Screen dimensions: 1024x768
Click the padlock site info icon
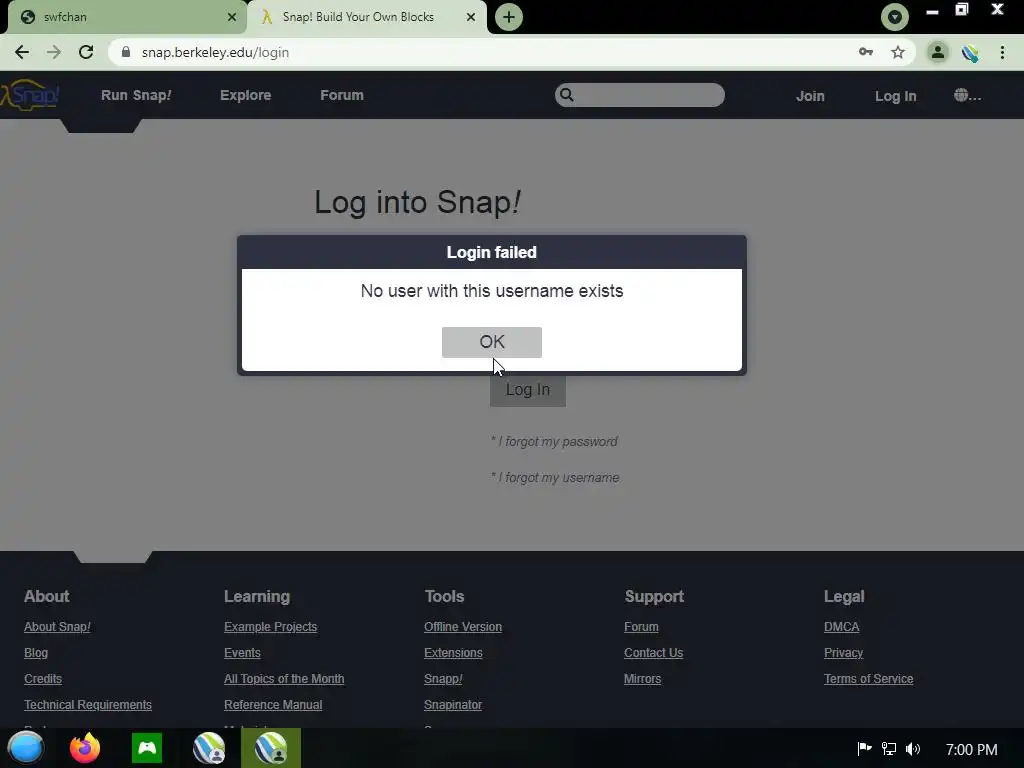[x=126, y=52]
